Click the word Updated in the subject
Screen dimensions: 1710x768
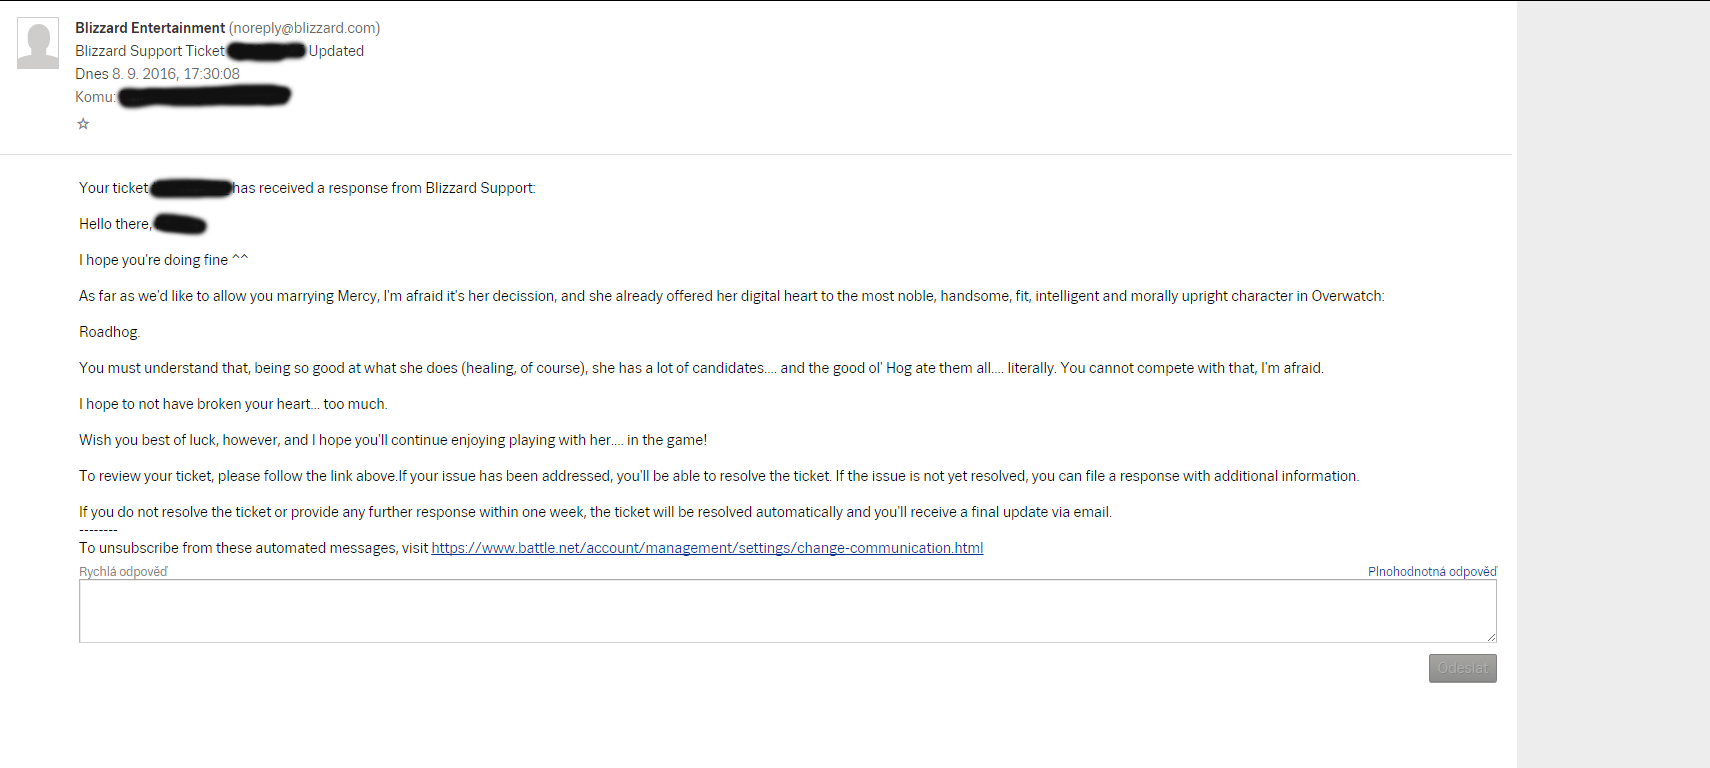tap(336, 51)
